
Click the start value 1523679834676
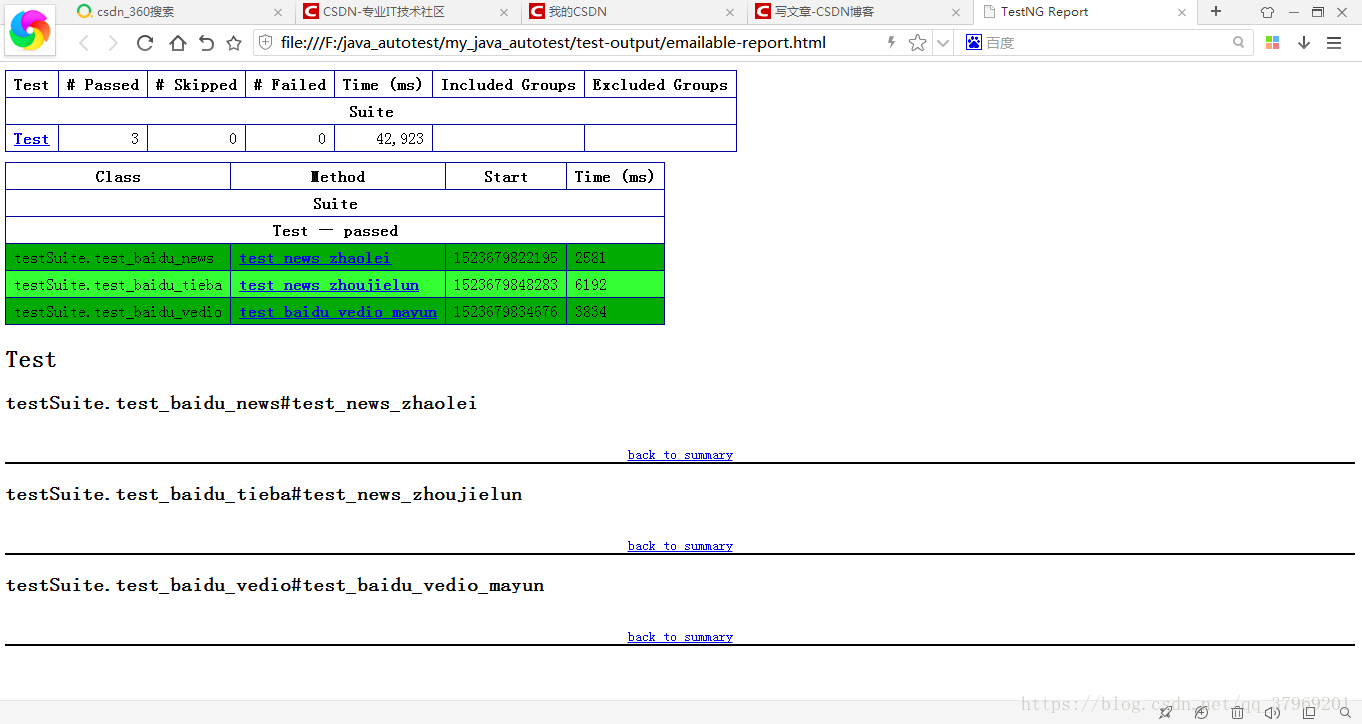(x=506, y=312)
